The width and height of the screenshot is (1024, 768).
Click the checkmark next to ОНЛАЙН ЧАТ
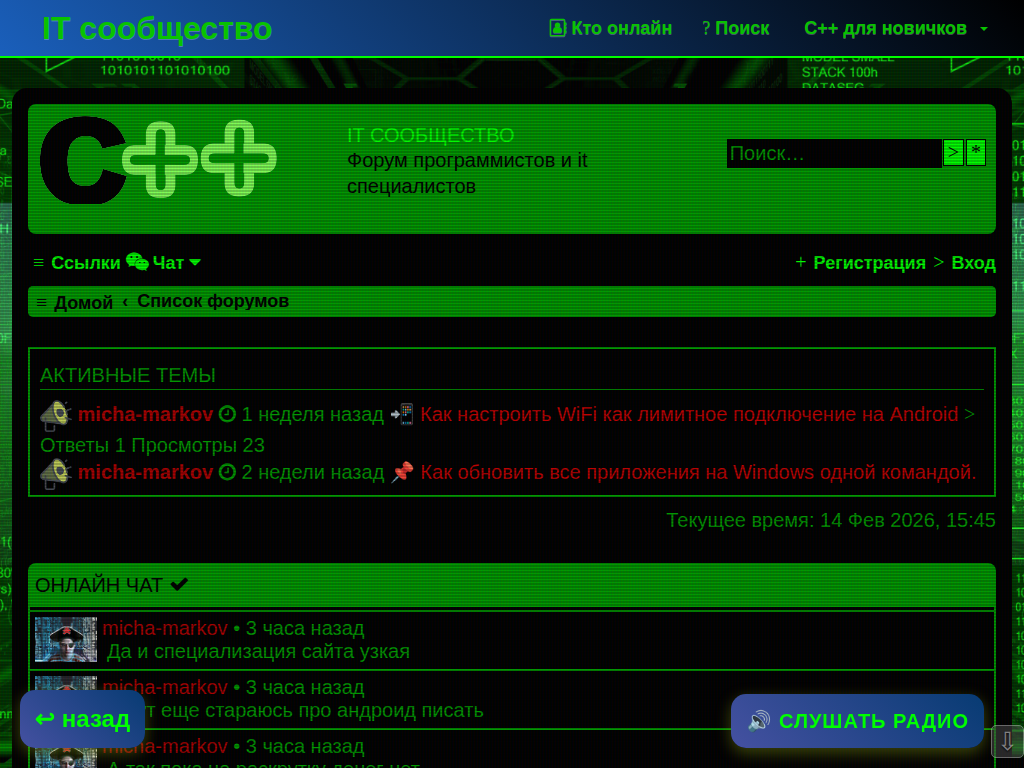pyautogui.click(x=179, y=585)
